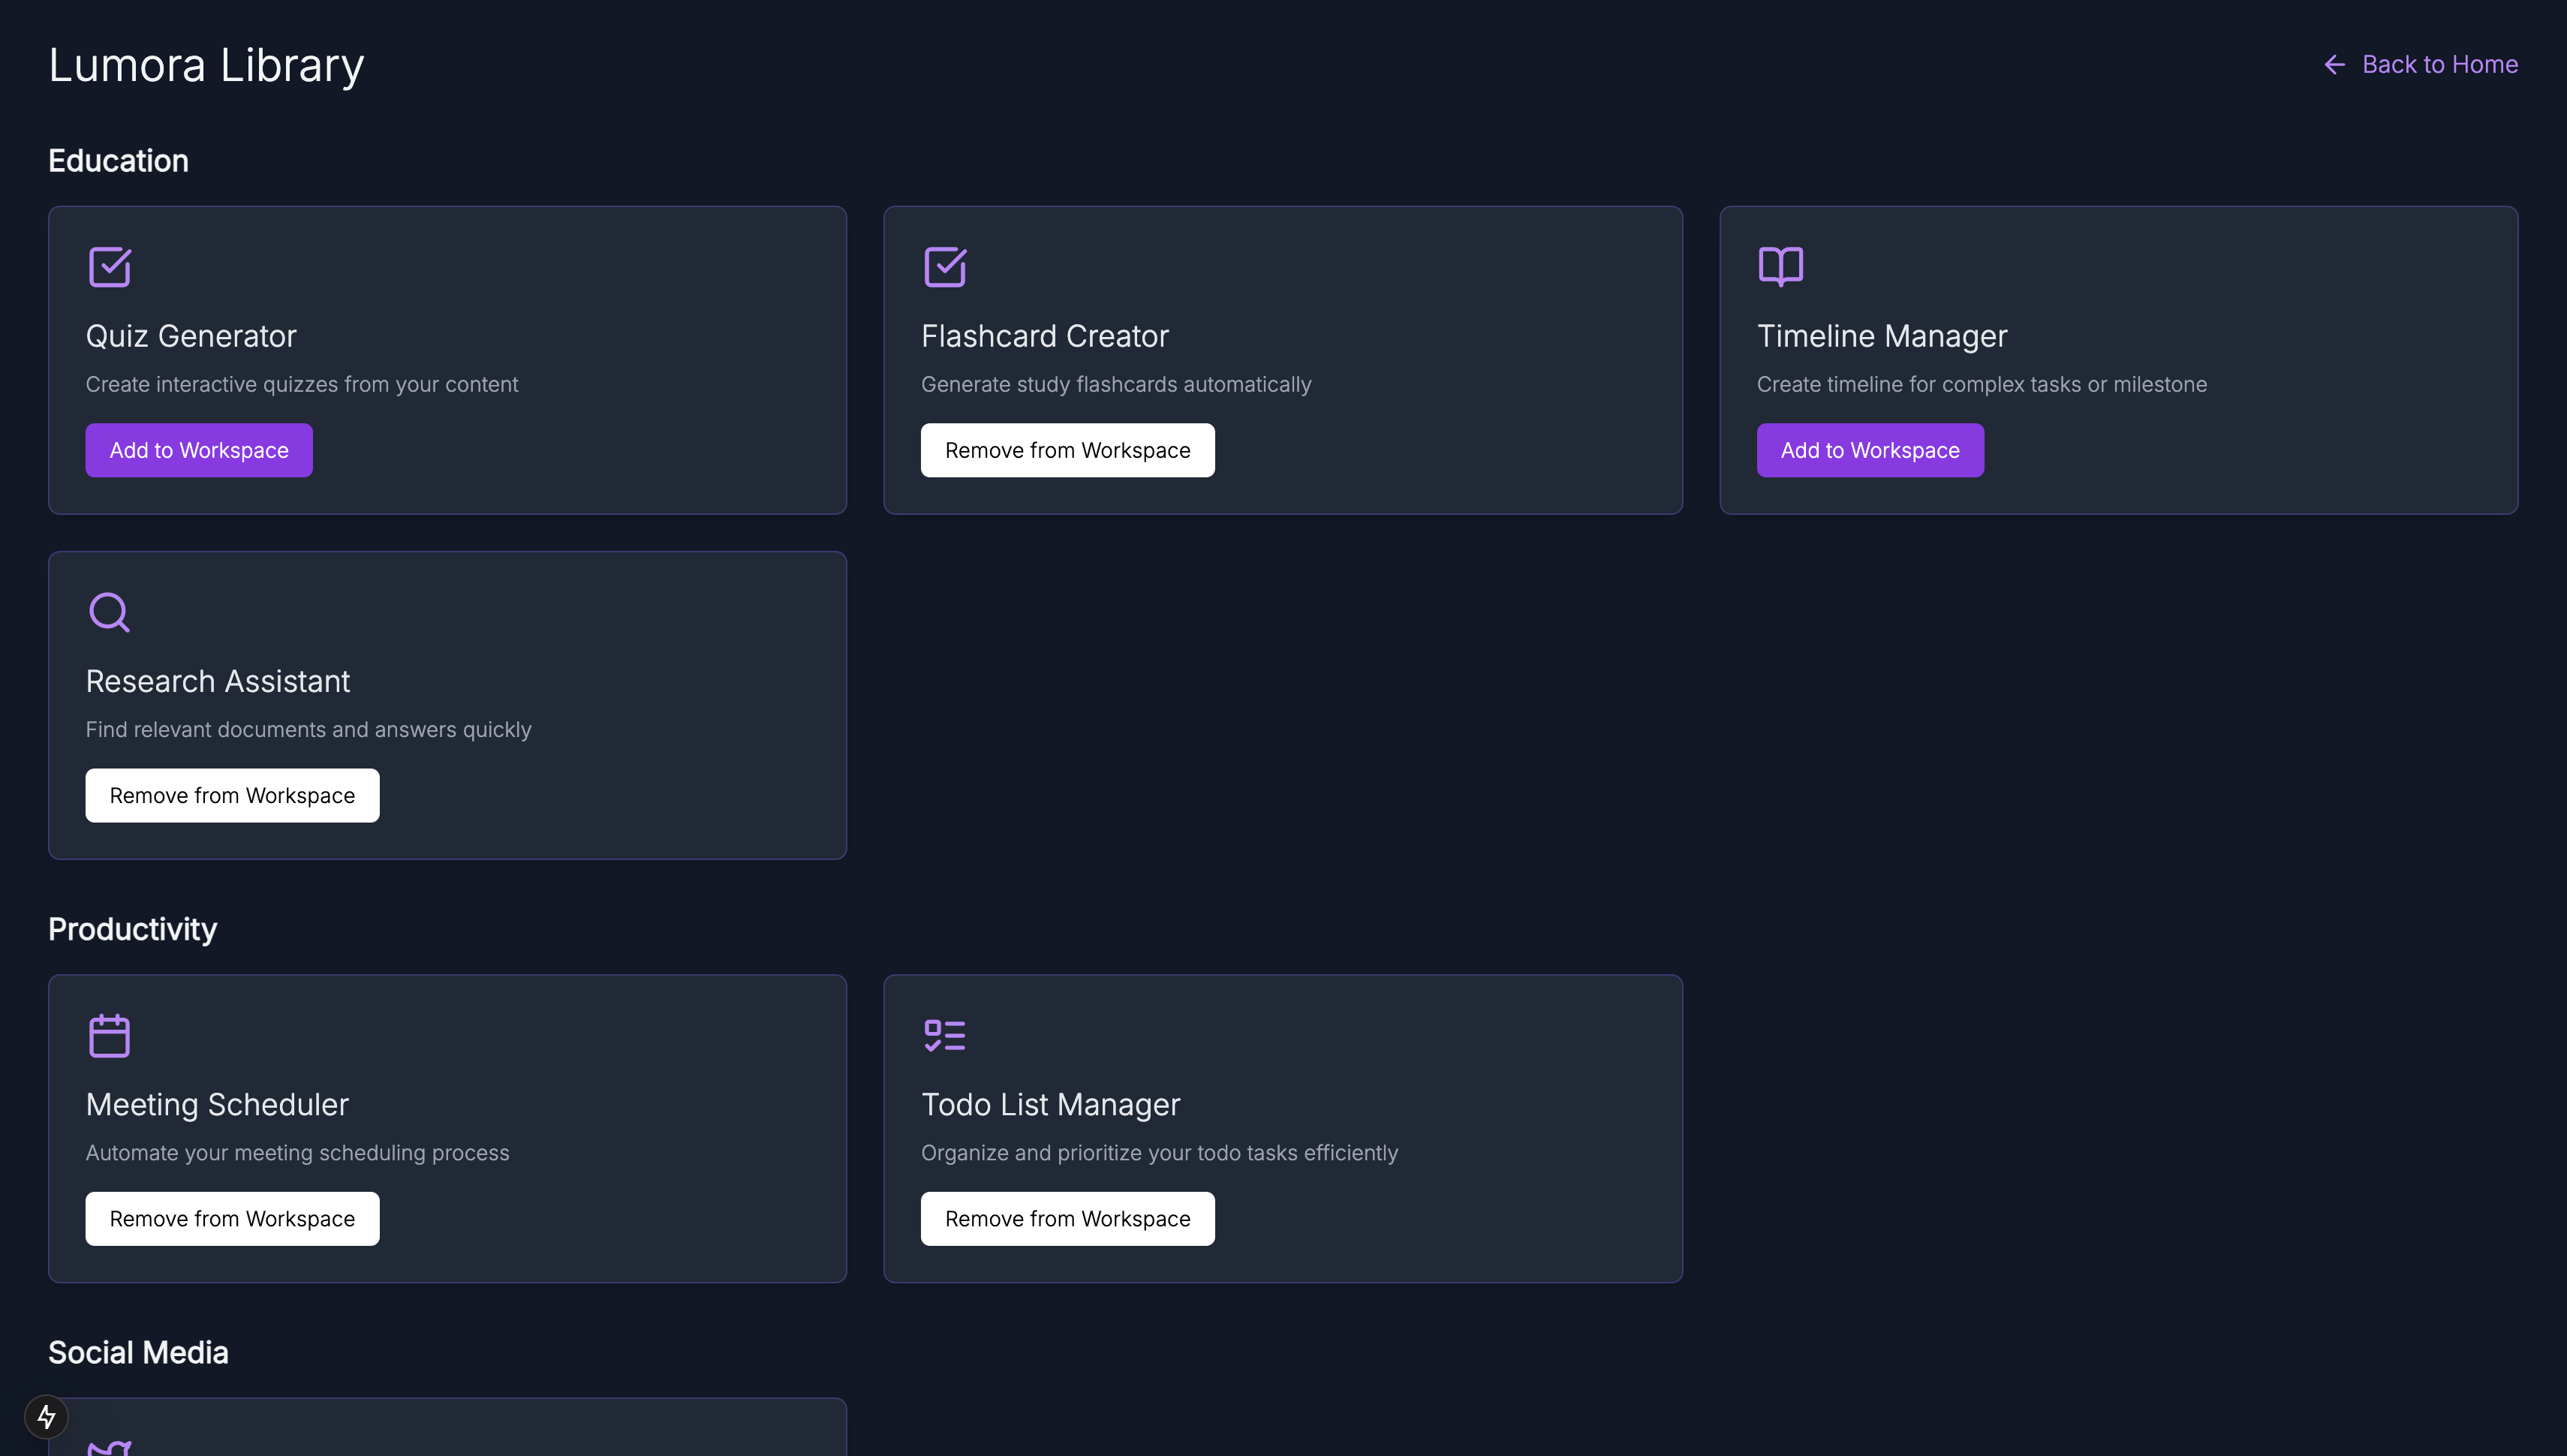Click the Meeting Scheduler calendar icon
Image resolution: width=2567 pixels, height=1456 pixels.
click(109, 1035)
